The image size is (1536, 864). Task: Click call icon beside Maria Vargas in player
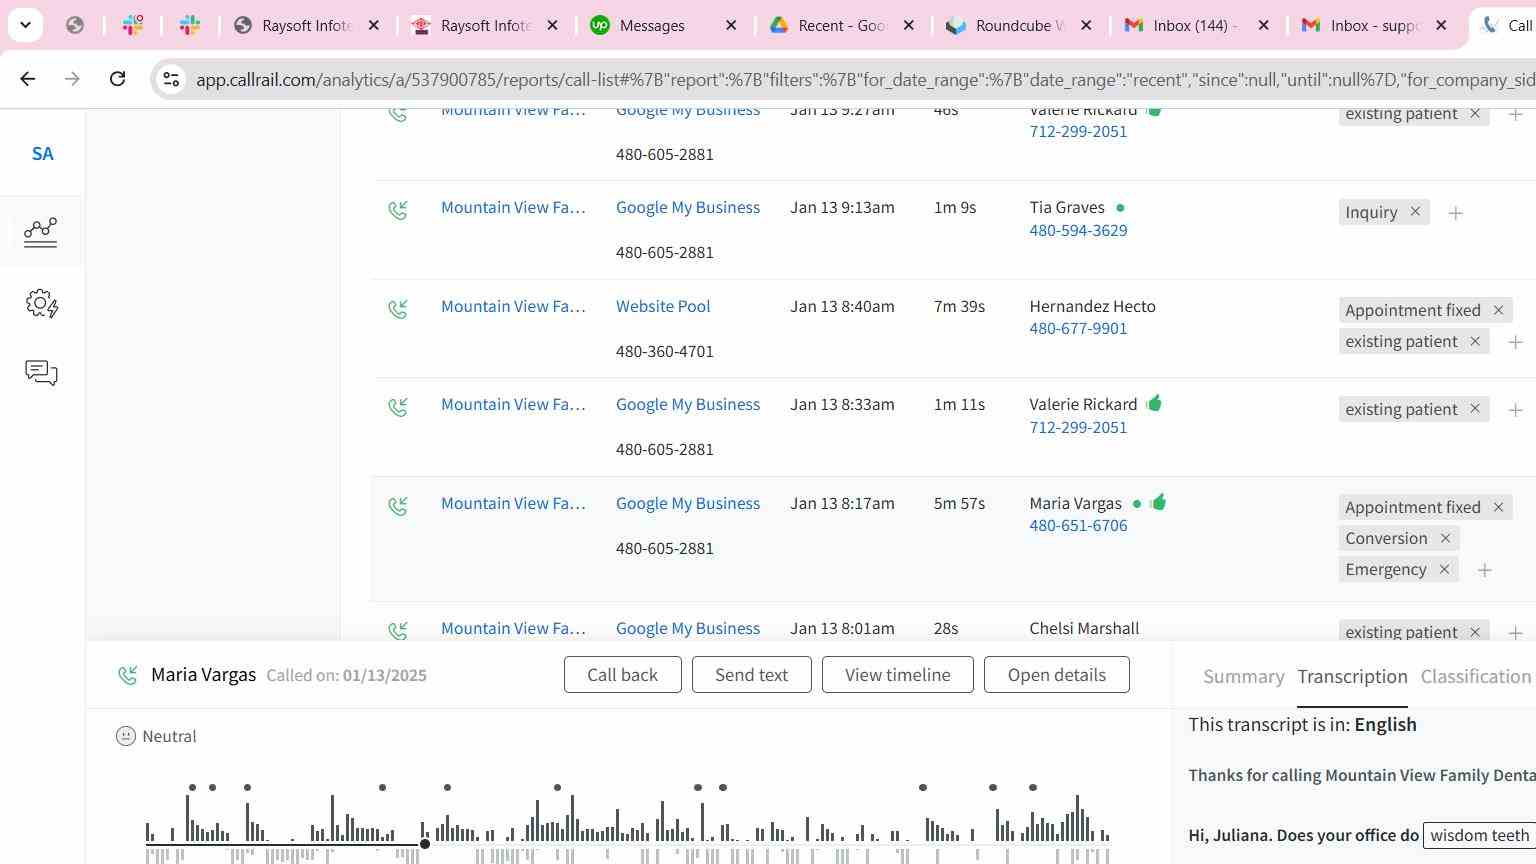[127, 675]
